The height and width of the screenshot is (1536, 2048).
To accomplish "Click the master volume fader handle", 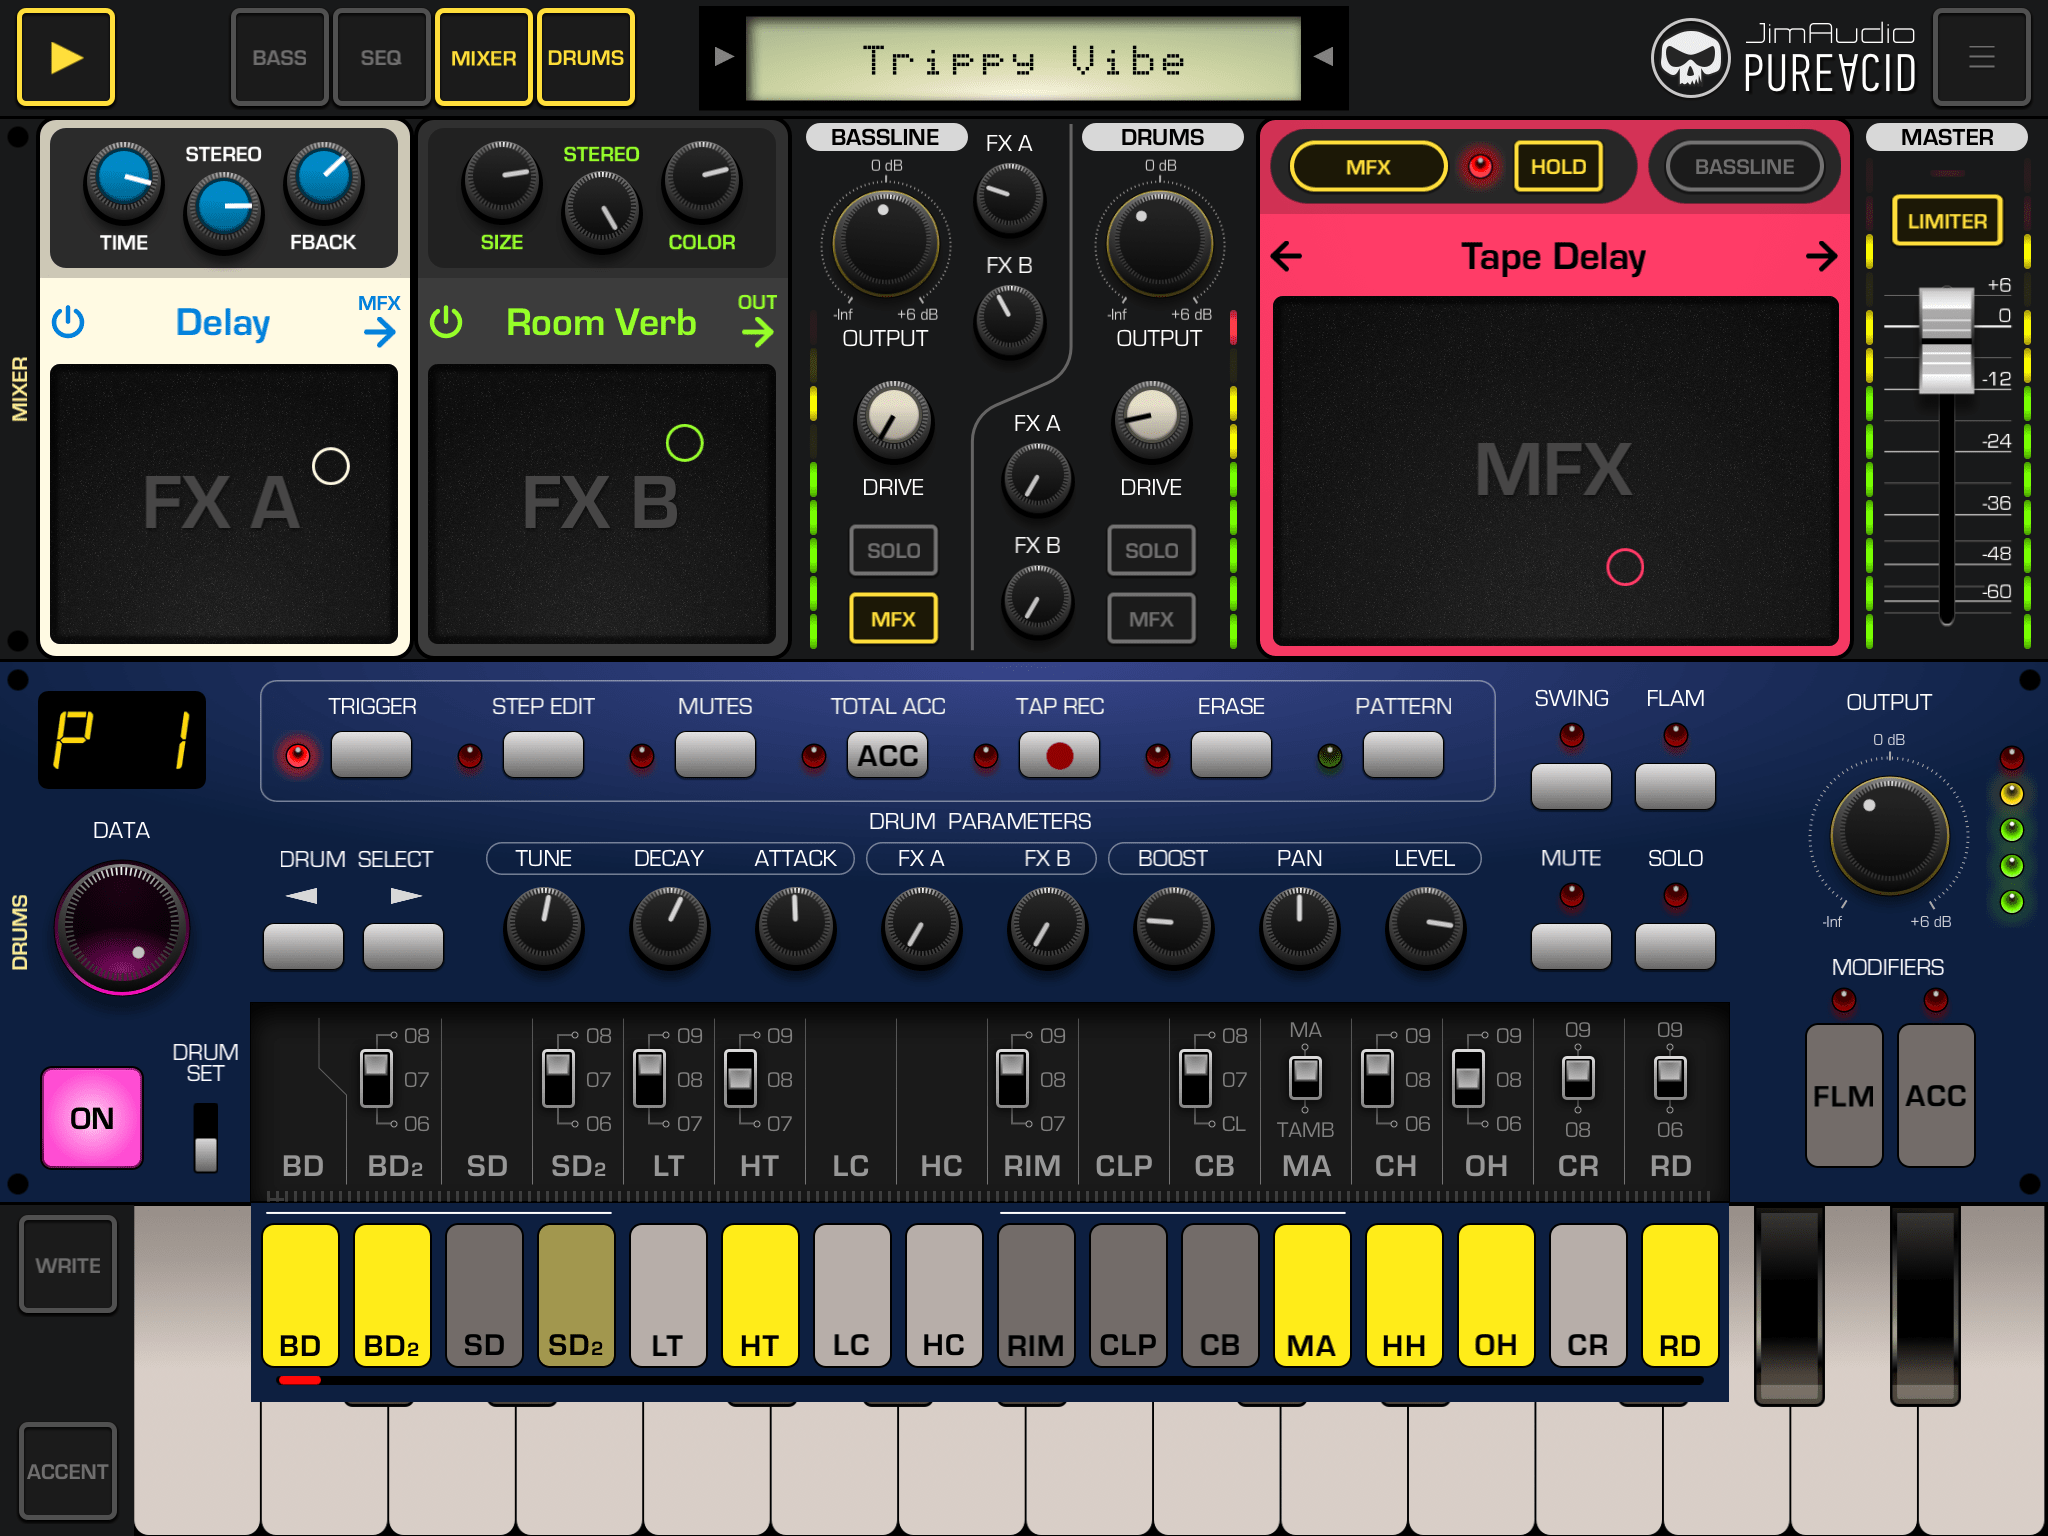I will coord(1945,340).
